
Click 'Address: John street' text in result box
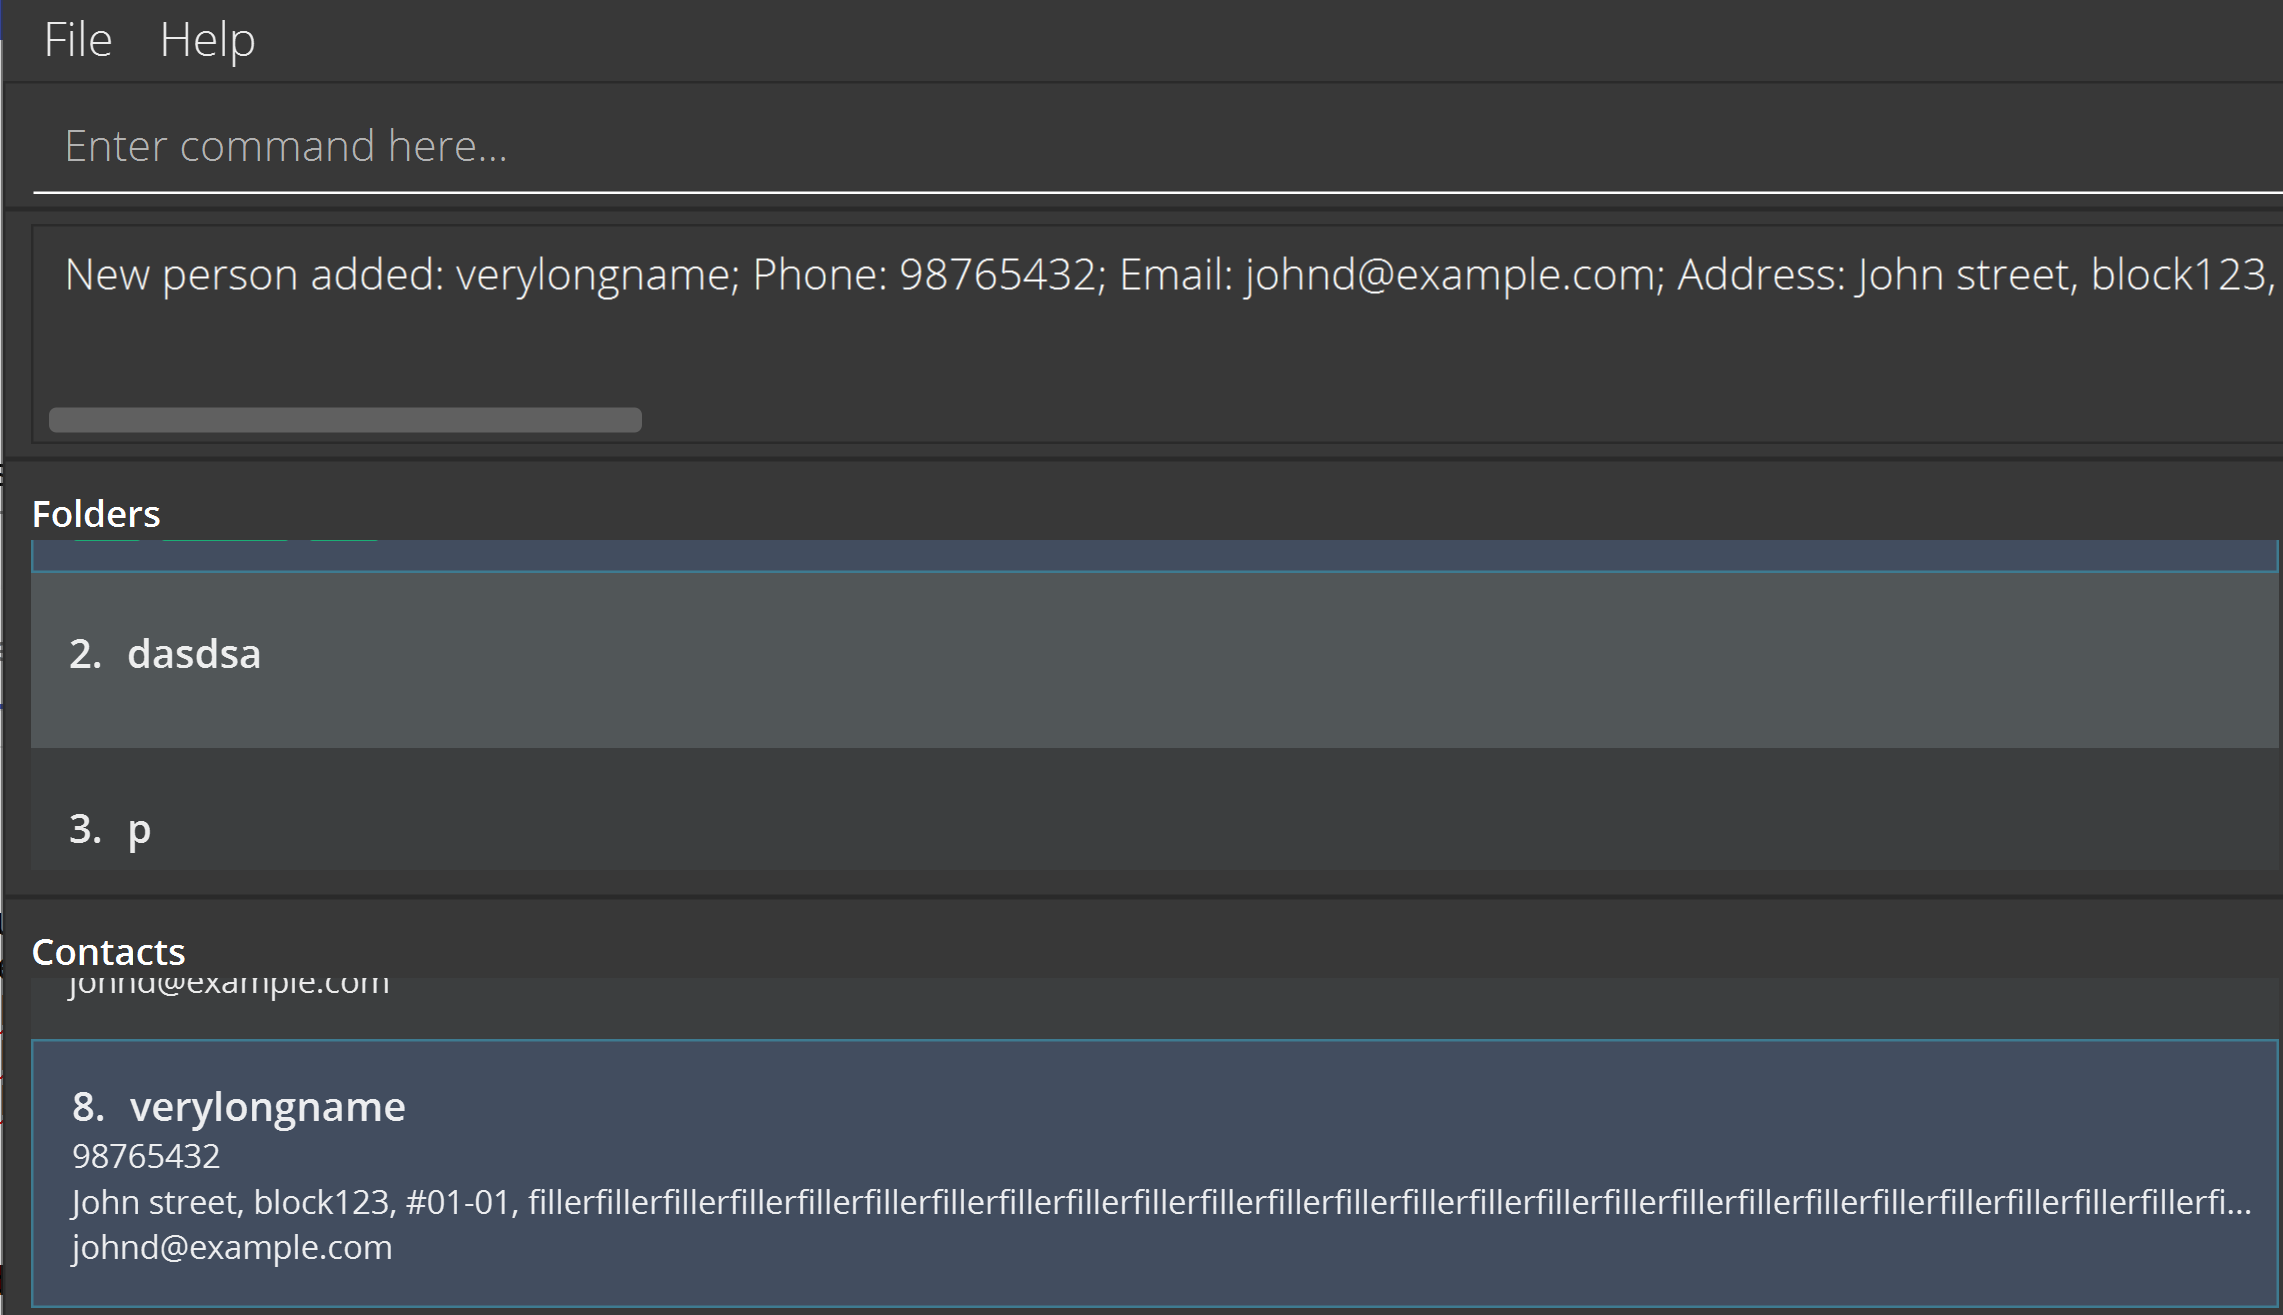(x=1872, y=274)
